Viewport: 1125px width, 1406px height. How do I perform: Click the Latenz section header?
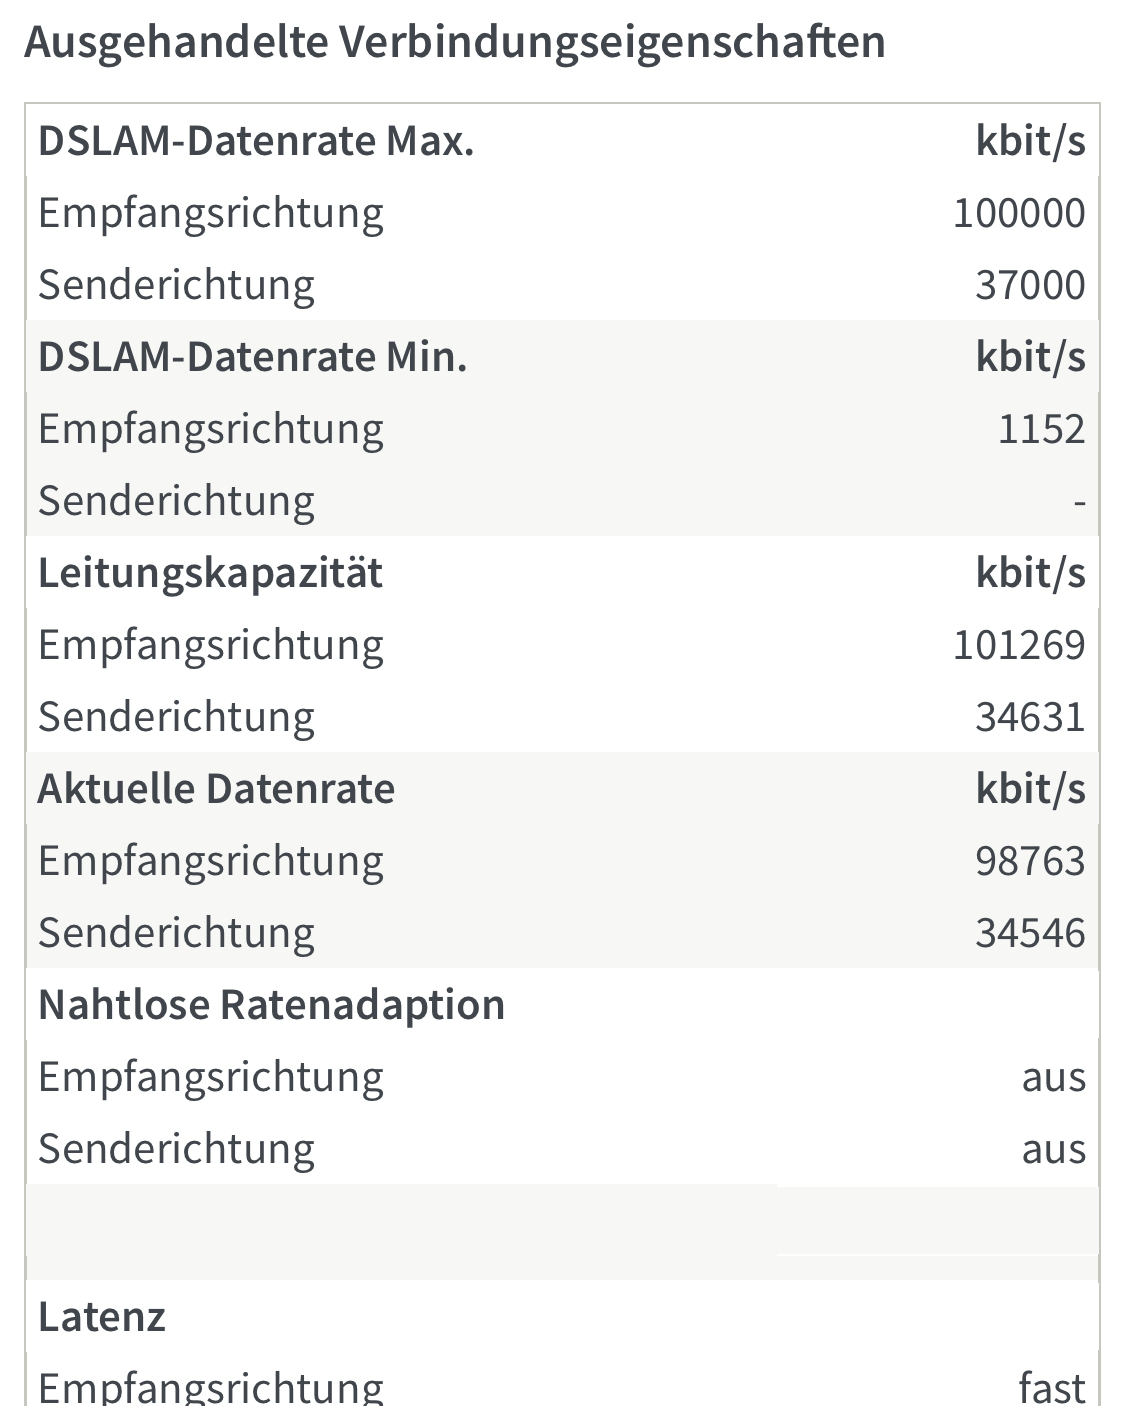click(x=101, y=1317)
